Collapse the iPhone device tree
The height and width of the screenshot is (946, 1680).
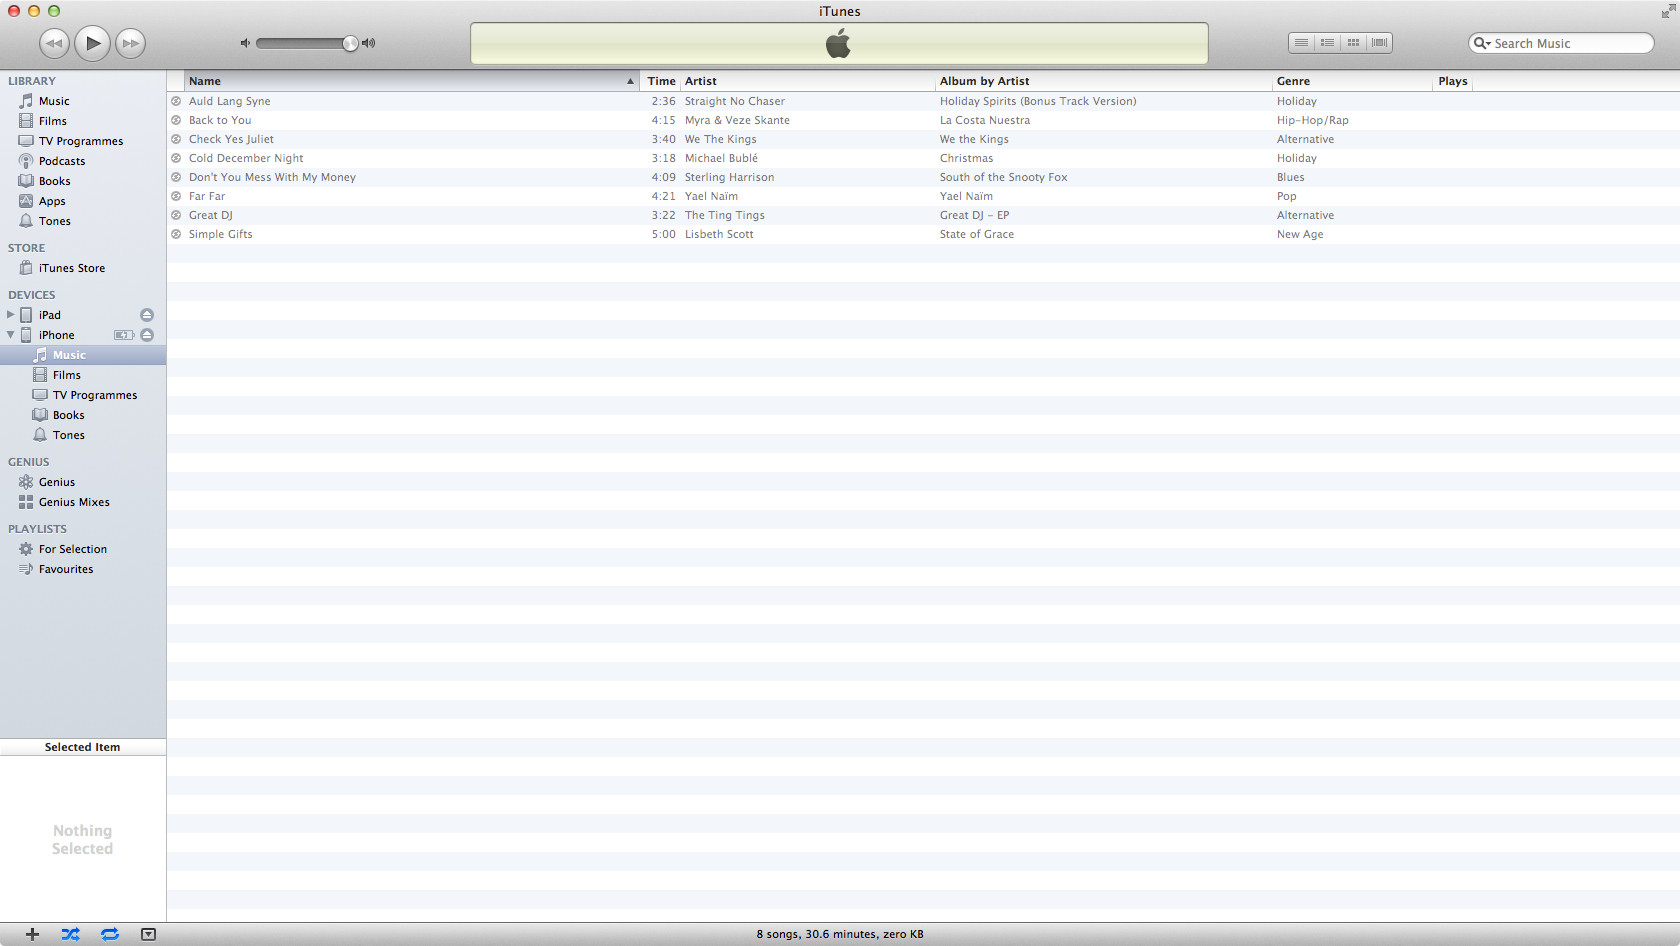[x=11, y=335]
